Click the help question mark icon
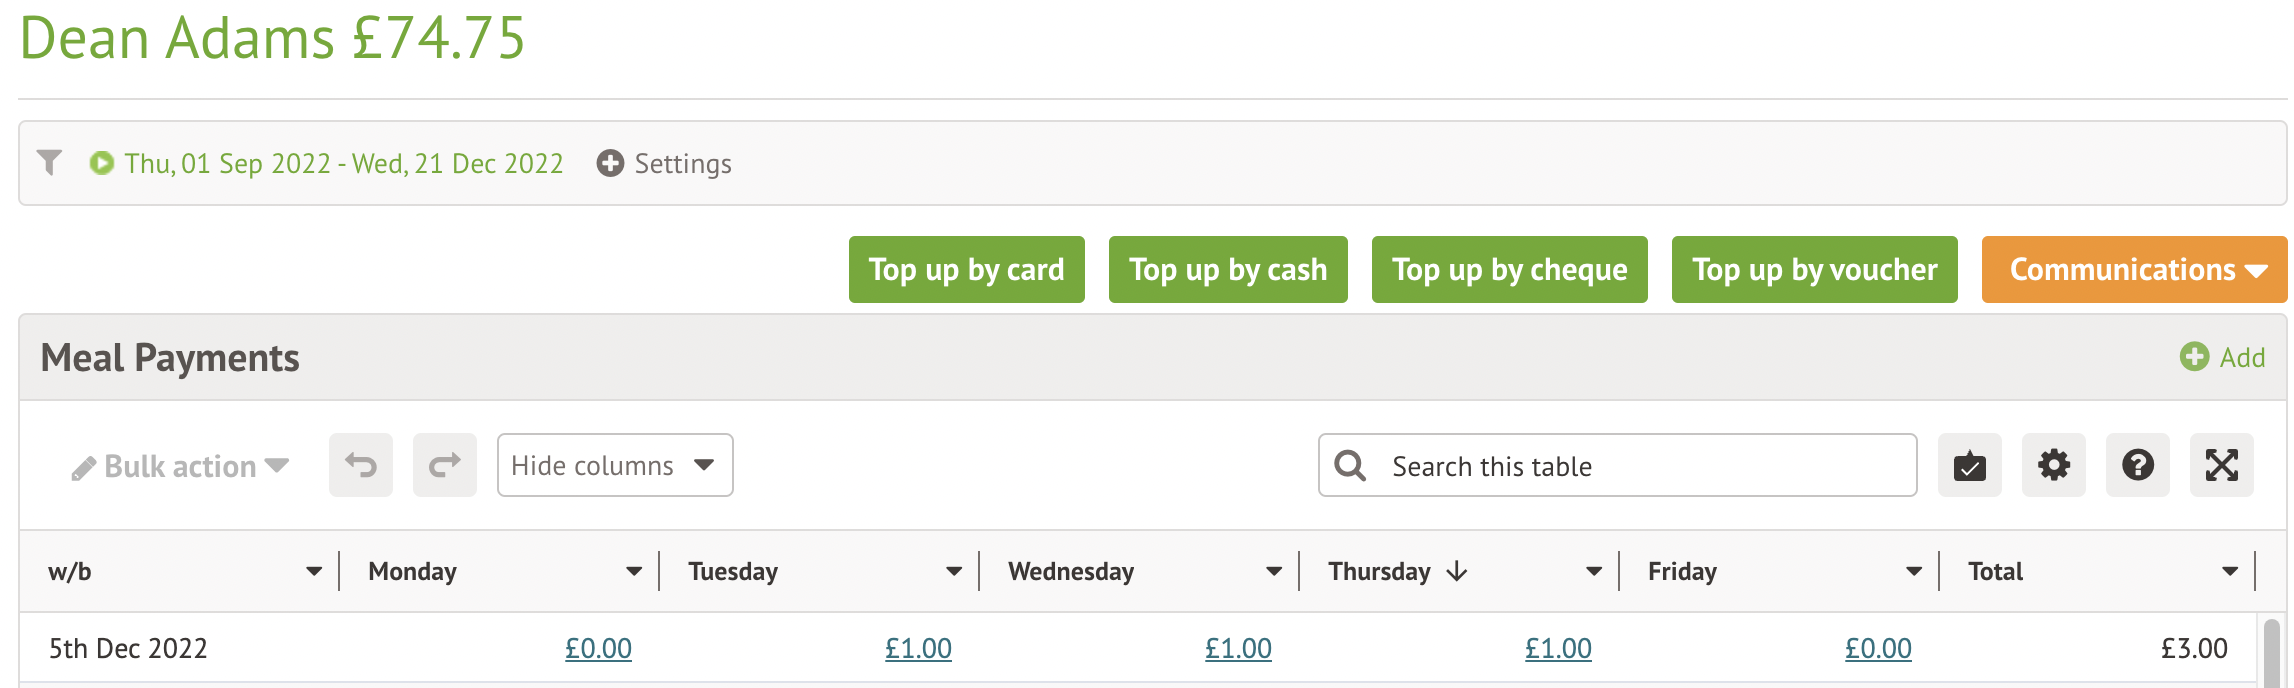The image size is (2294, 688). (x=2137, y=465)
